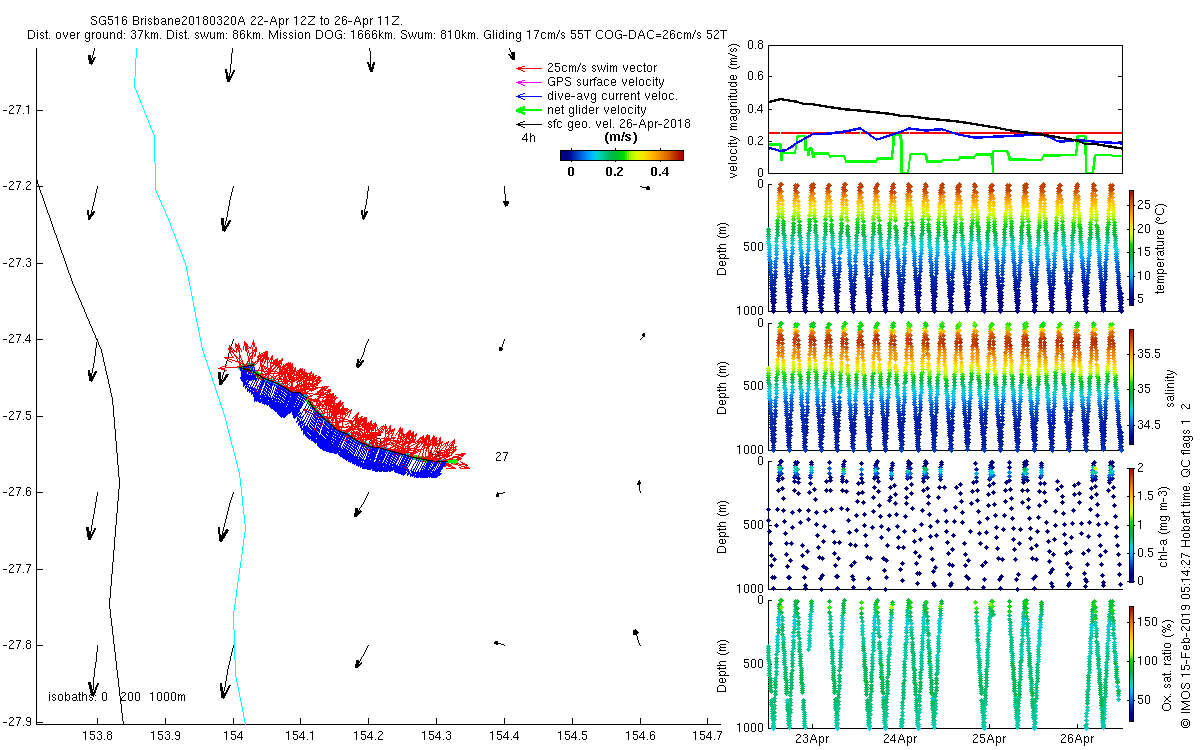Click the magenta GPS surface velocity legend arrow
The height and width of the screenshot is (750, 1200).
click(x=526, y=82)
